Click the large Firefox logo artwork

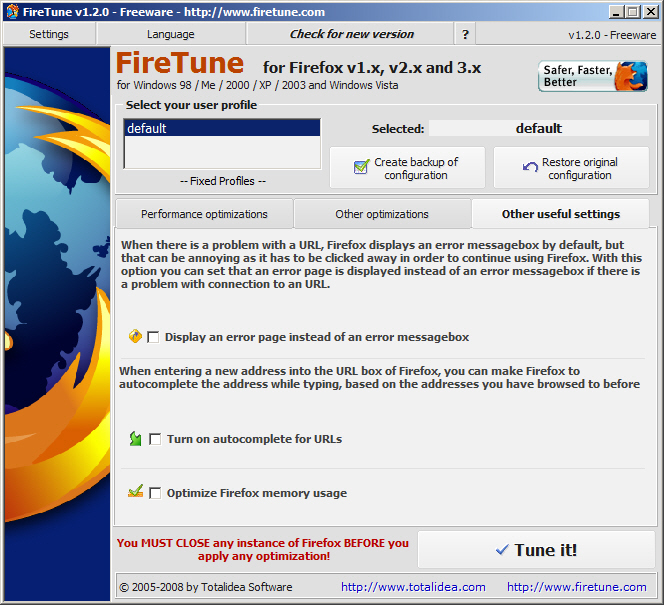point(57,324)
